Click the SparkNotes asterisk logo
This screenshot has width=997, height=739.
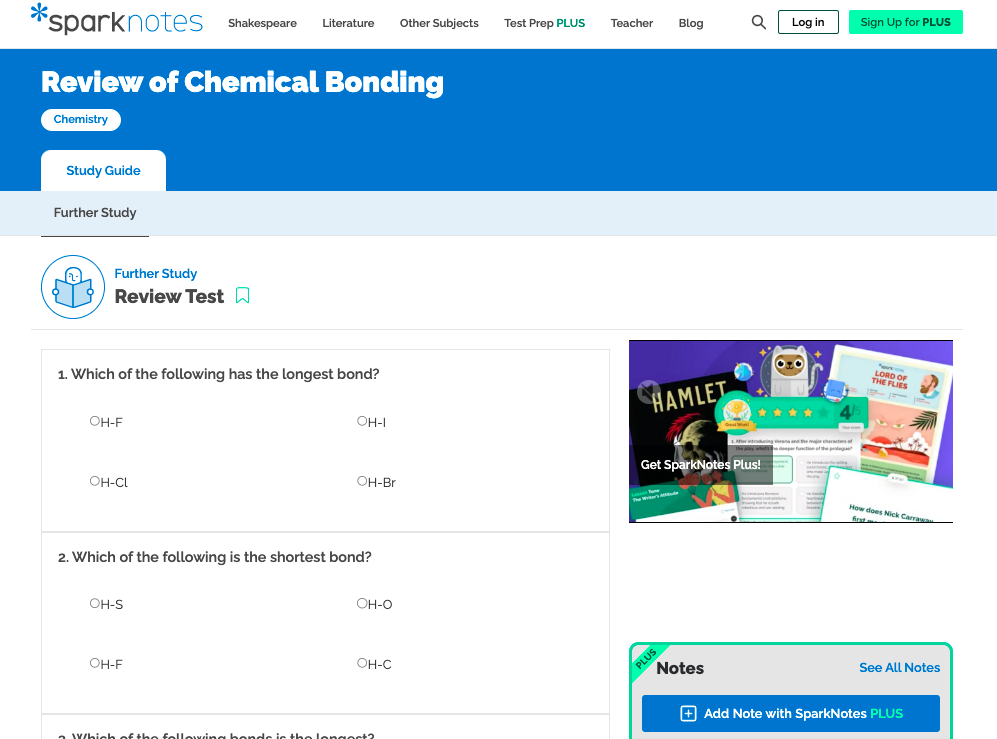39,18
